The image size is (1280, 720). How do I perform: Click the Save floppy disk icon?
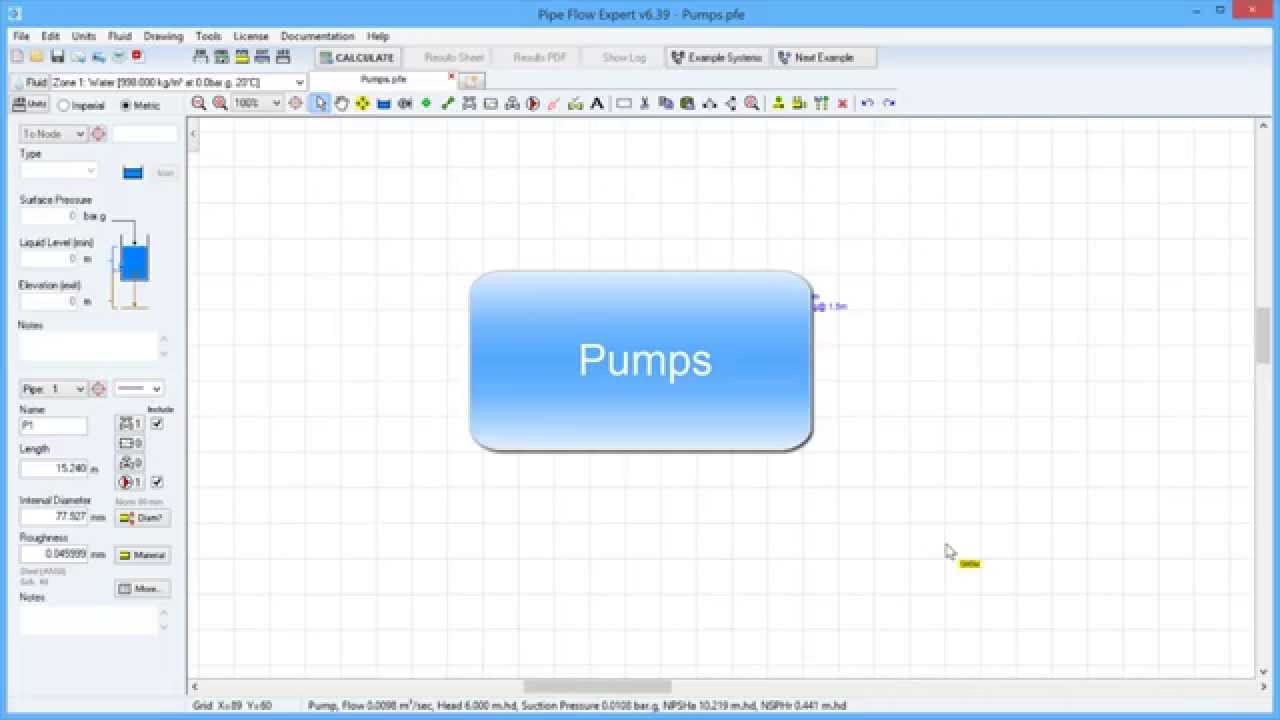pyautogui.click(x=57, y=57)
